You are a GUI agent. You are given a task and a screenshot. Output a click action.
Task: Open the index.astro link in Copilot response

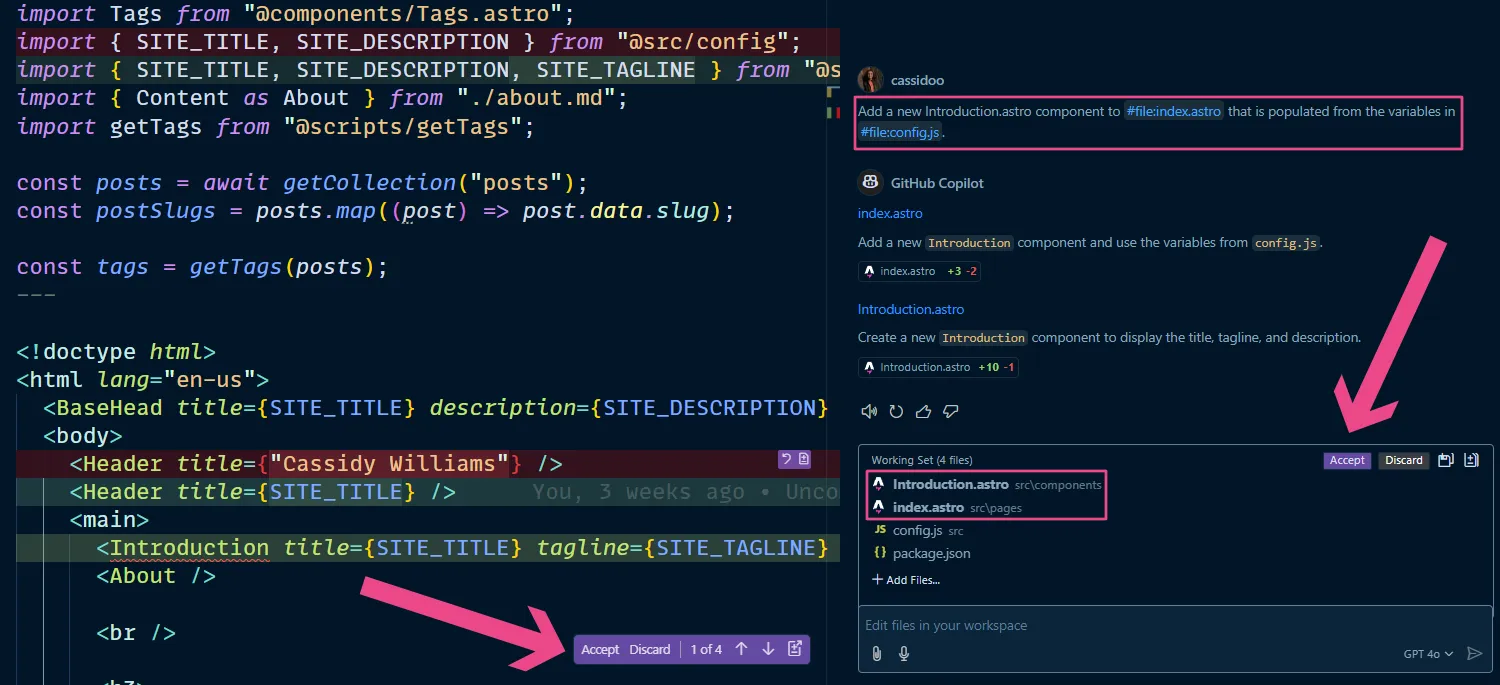(890, 213)
